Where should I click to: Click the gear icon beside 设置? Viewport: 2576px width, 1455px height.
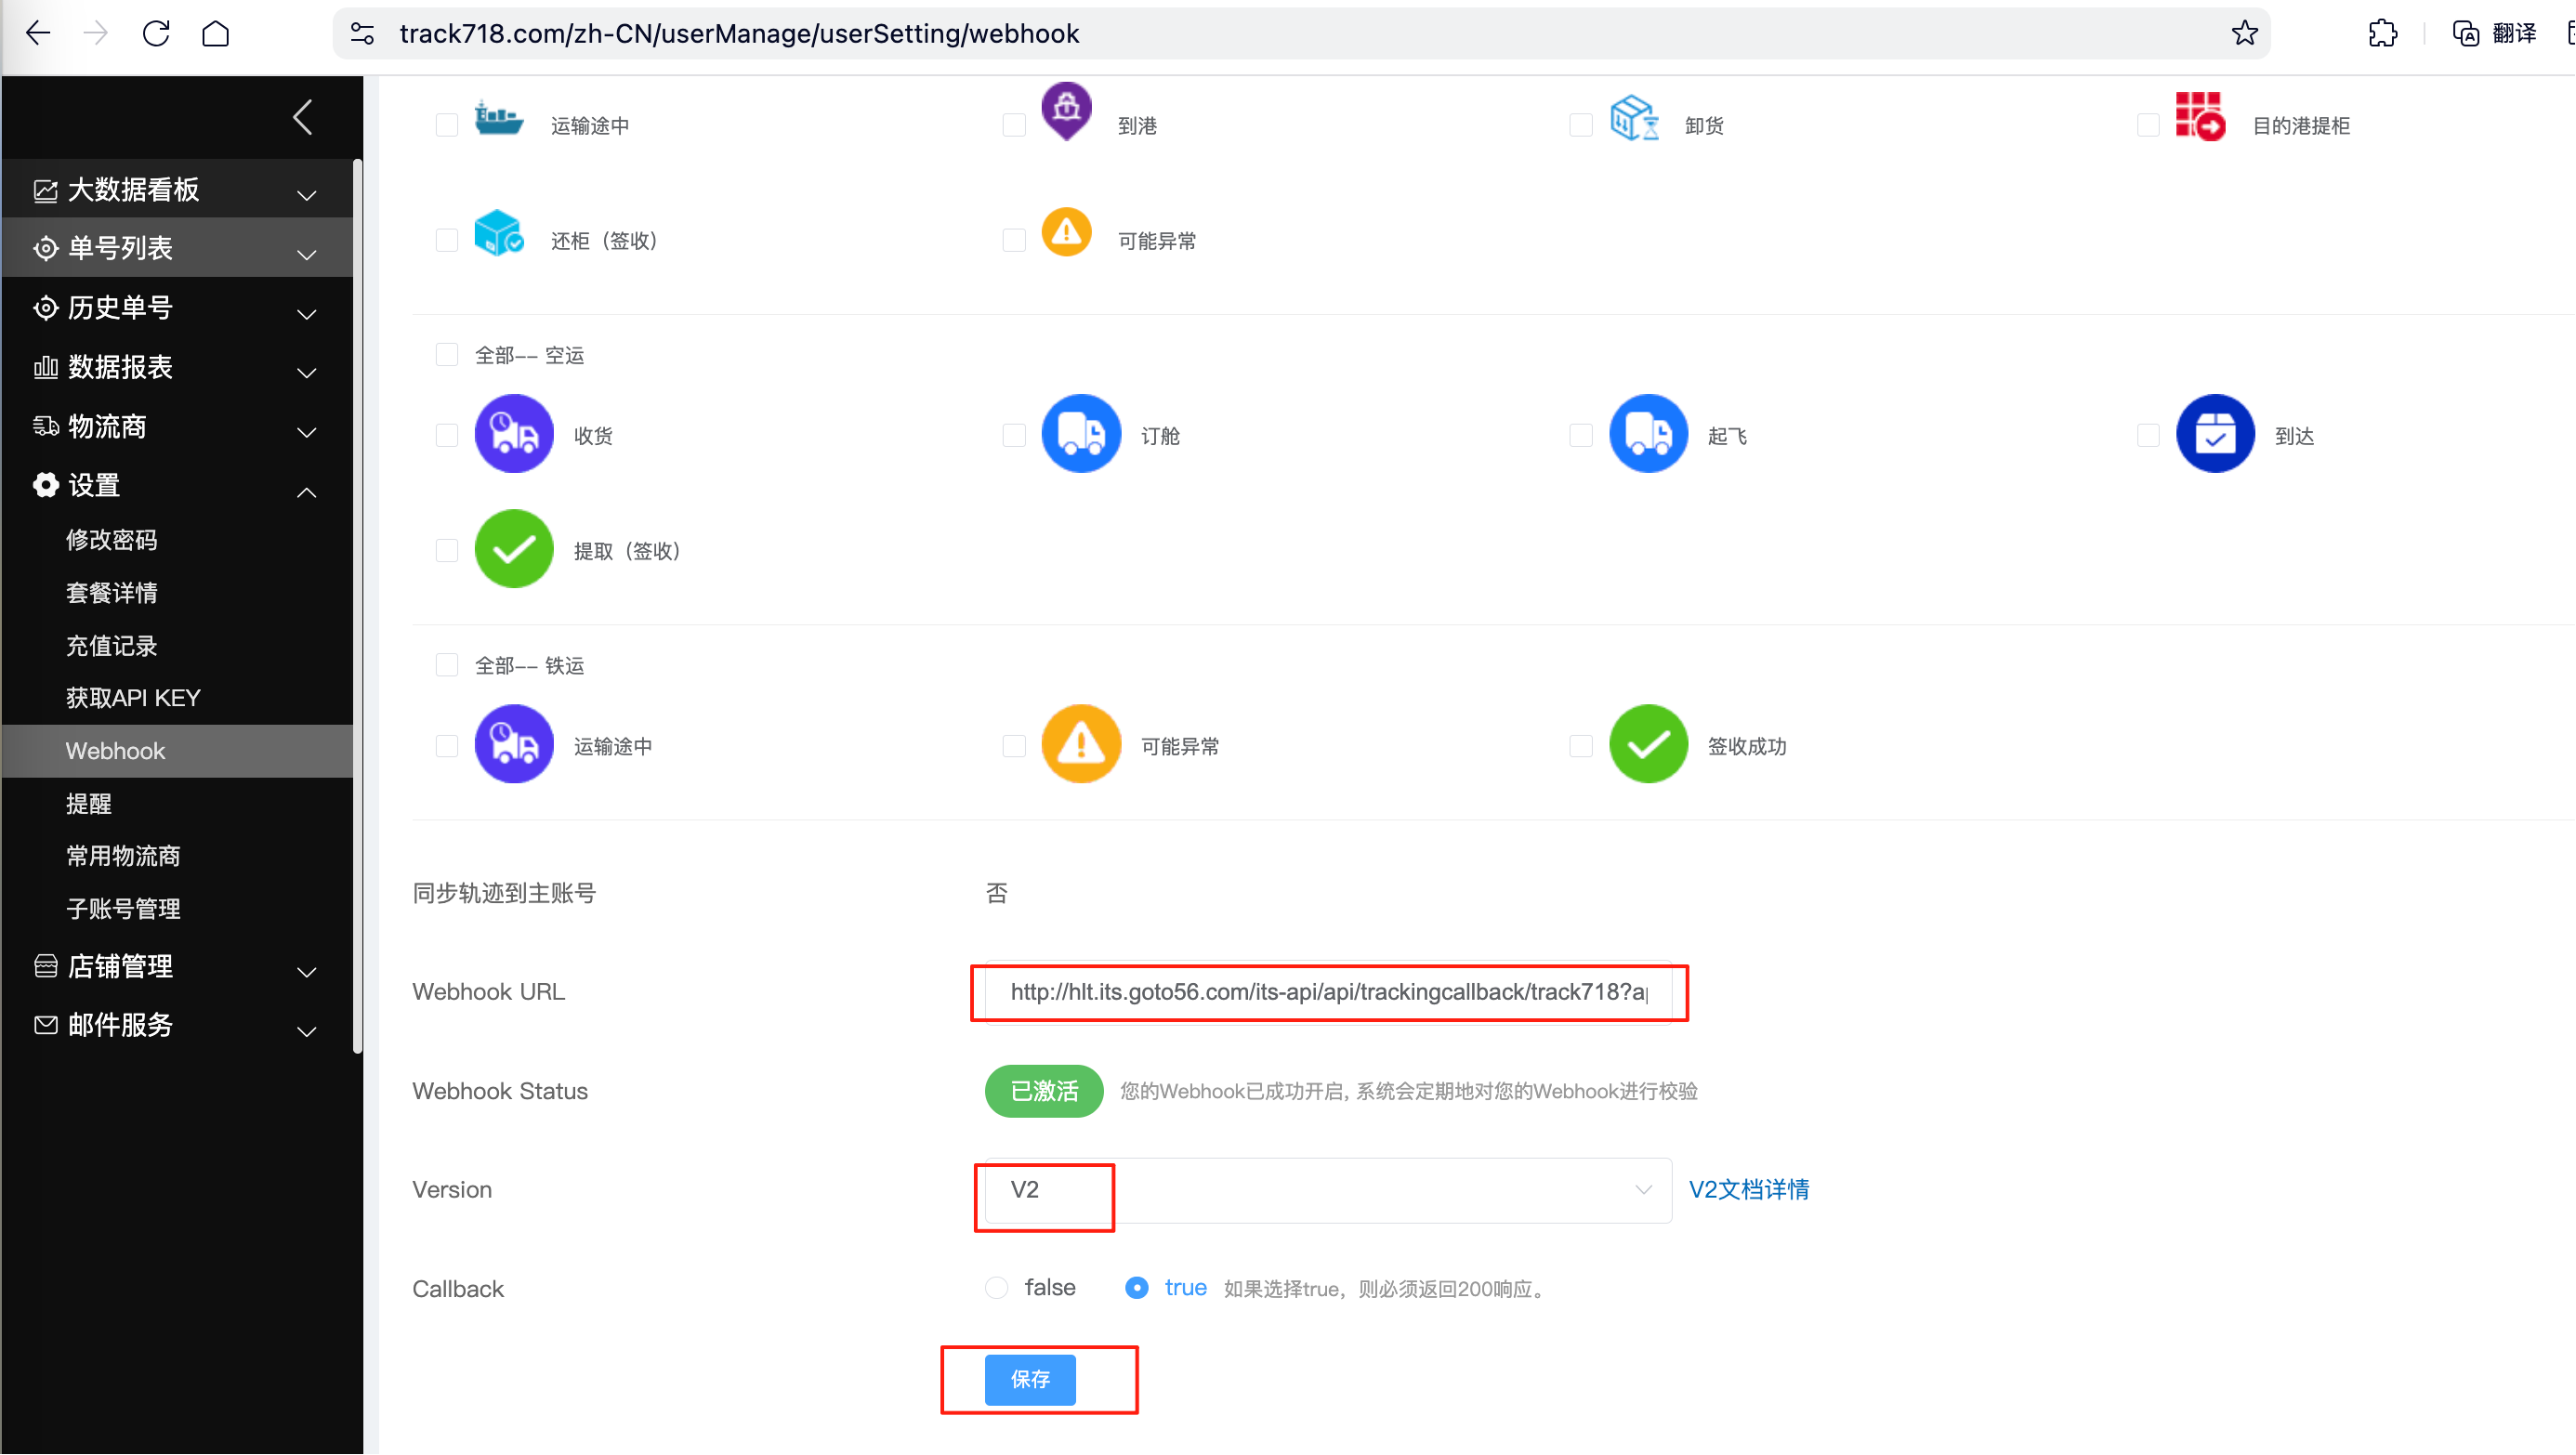(45, 485)
